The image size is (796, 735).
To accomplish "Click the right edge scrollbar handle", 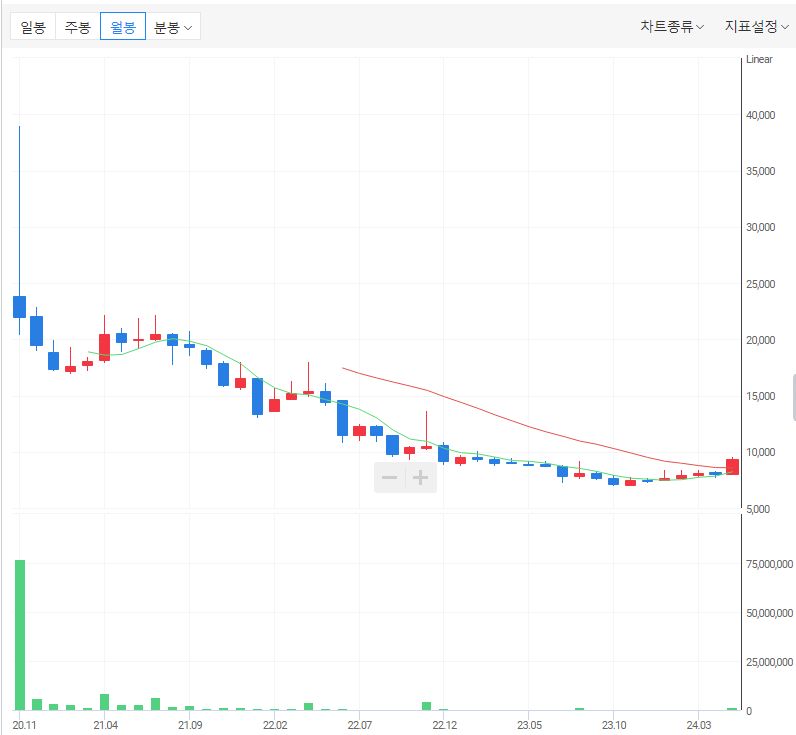I will tap(794, 397).
